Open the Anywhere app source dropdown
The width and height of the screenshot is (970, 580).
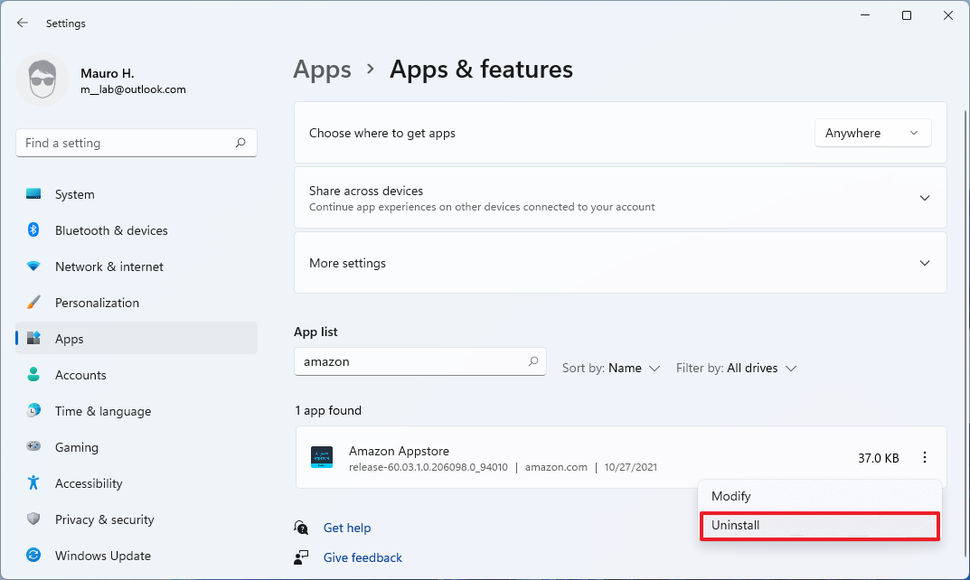872,131
